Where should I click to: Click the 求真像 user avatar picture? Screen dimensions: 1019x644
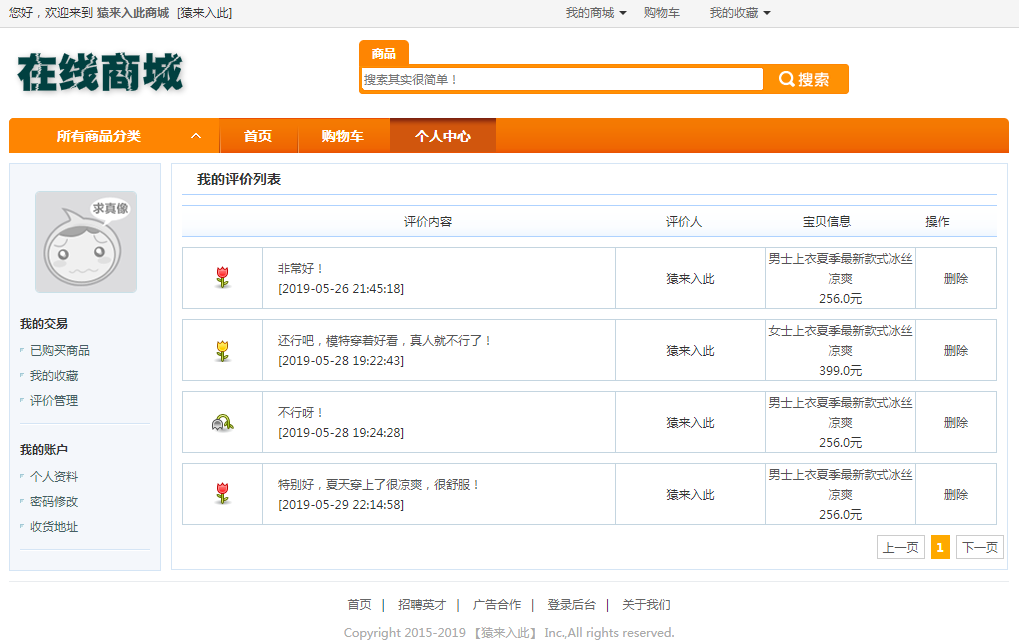(x=86, y=242)
